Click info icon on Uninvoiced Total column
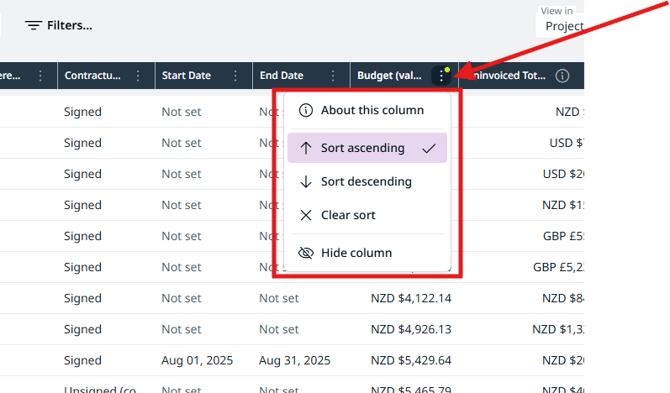This screenshot has width=670, height=393. (x=562, y=76)
